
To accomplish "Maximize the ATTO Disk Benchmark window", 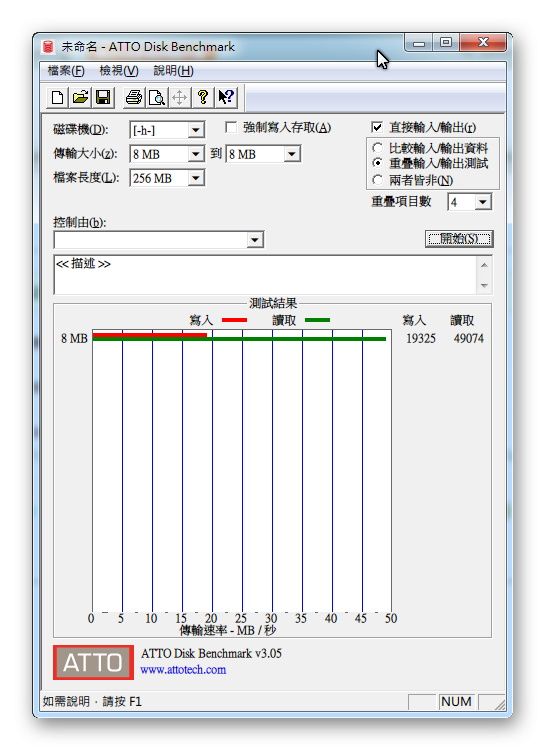I will pos(446,43).
